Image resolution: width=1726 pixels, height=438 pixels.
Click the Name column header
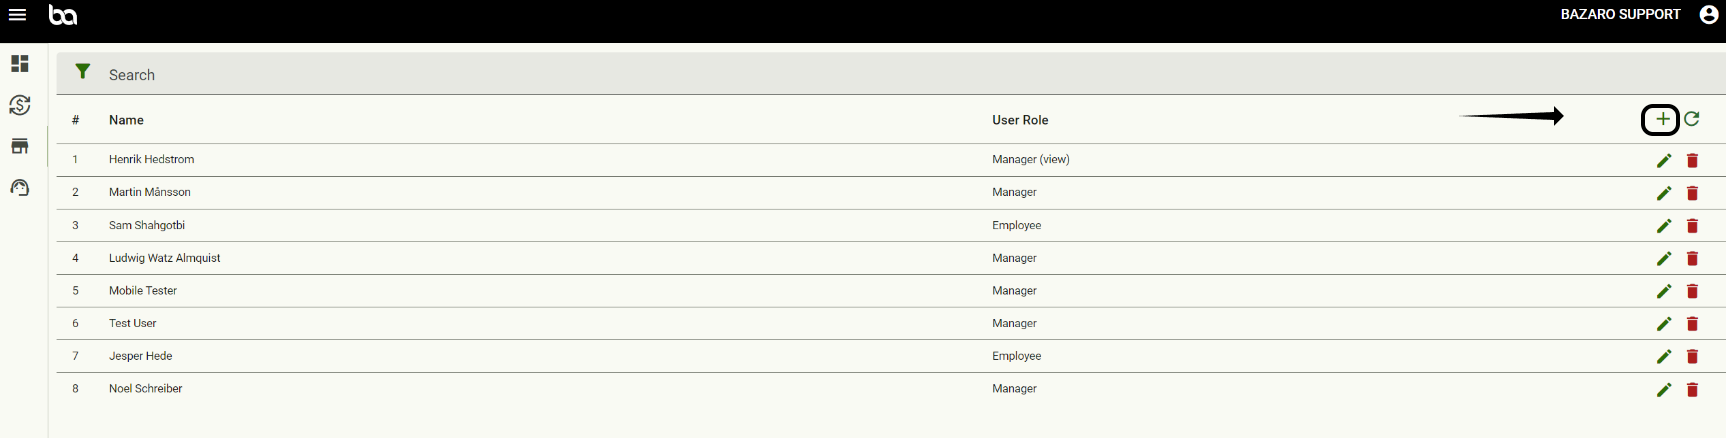[126, 120]
